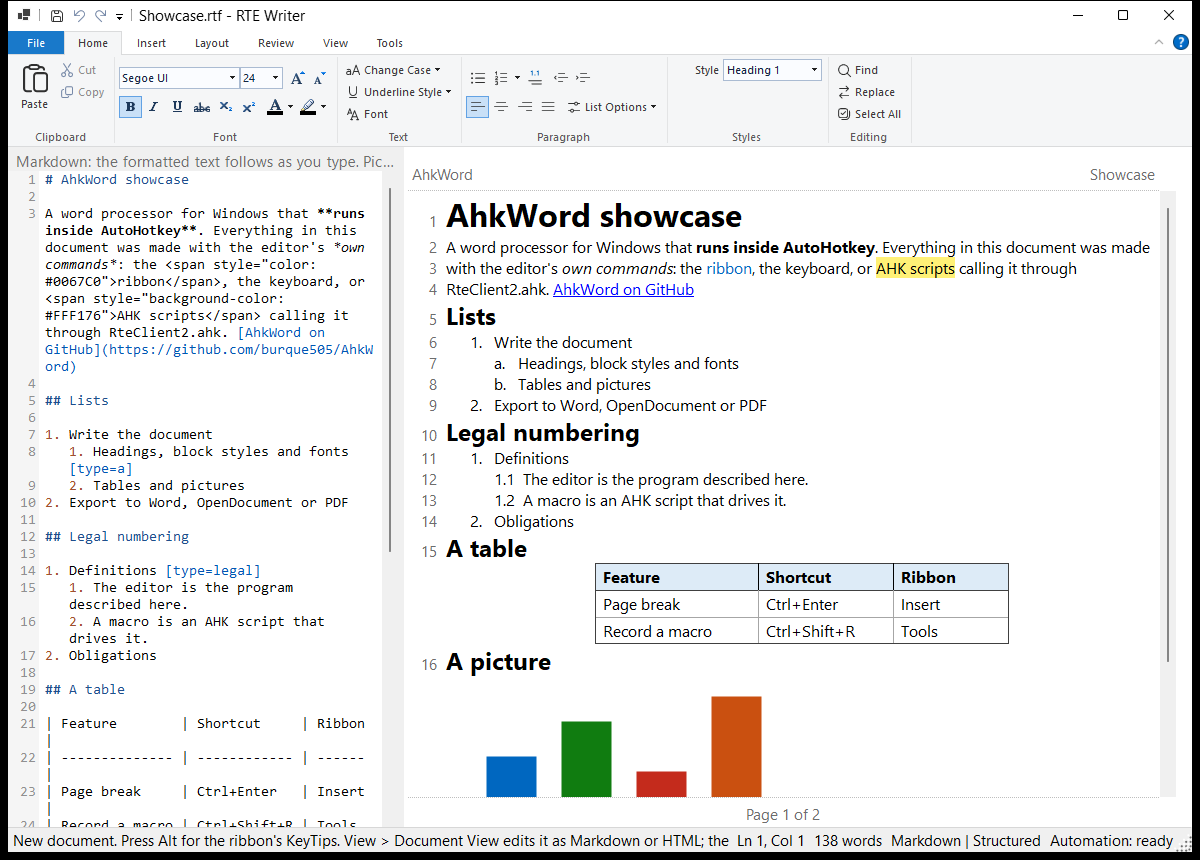The image size is (1200, 860).
Task: Center-align the paragraph
Action: tap(501, 107)
